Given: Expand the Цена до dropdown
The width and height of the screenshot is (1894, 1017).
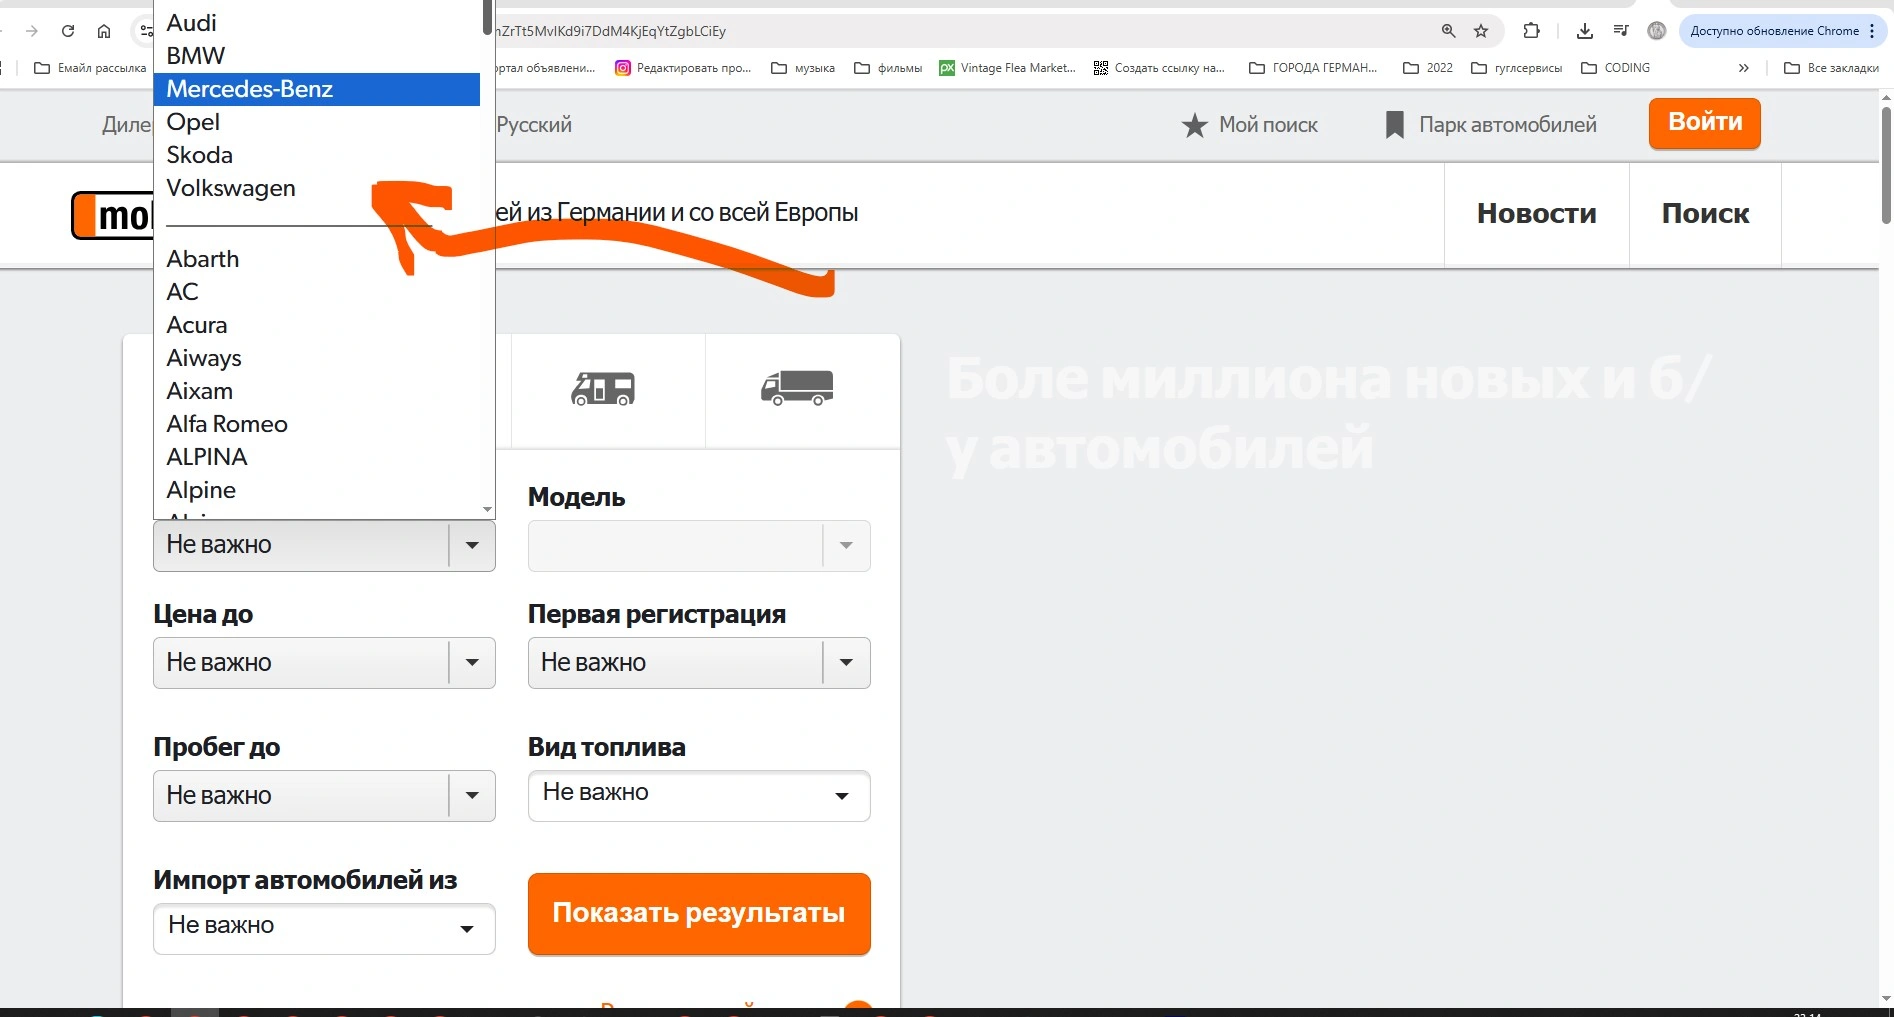Looking at the screenshot, I should click(x=324, y=663).
